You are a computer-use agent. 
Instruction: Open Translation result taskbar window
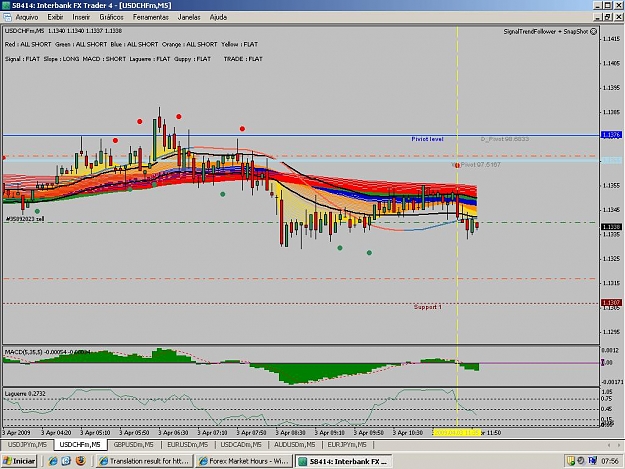point(144,461)
